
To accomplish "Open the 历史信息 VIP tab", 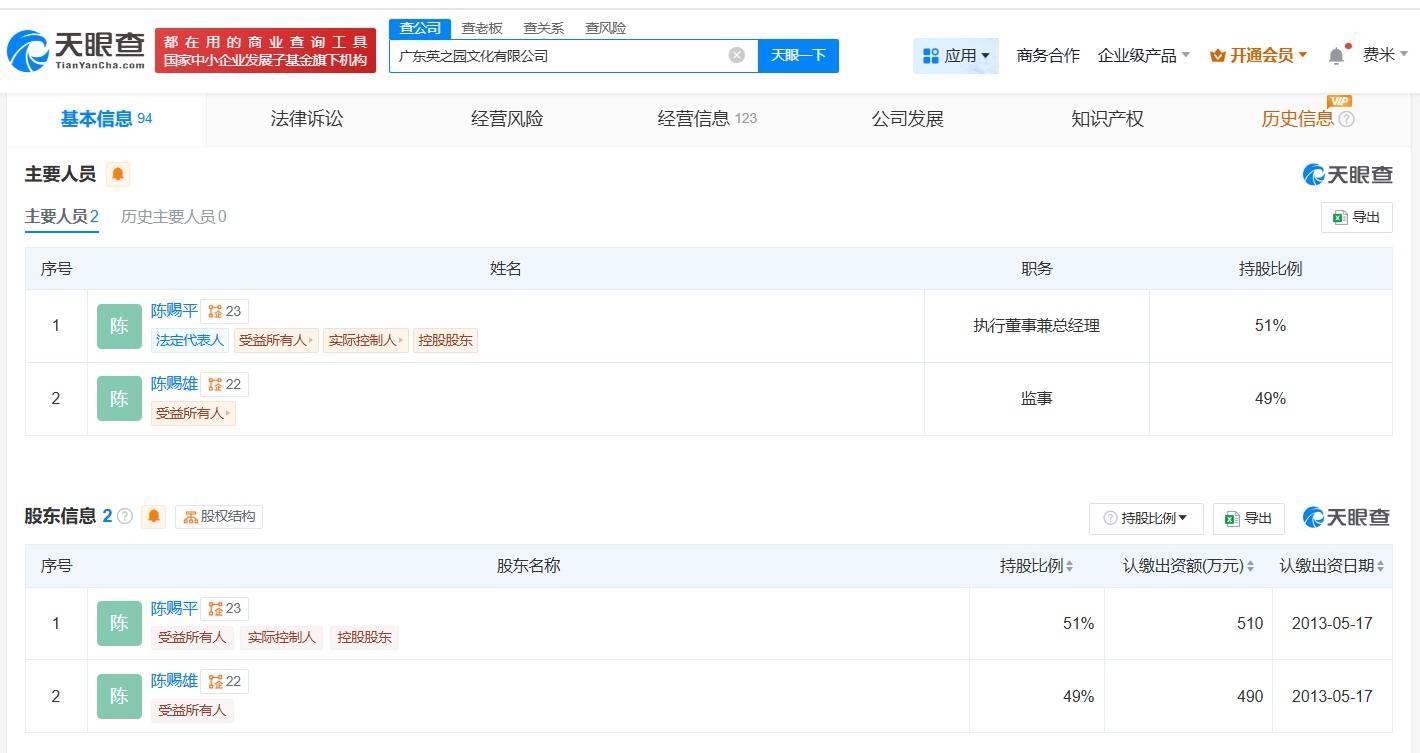I will tap(1297, 119).
